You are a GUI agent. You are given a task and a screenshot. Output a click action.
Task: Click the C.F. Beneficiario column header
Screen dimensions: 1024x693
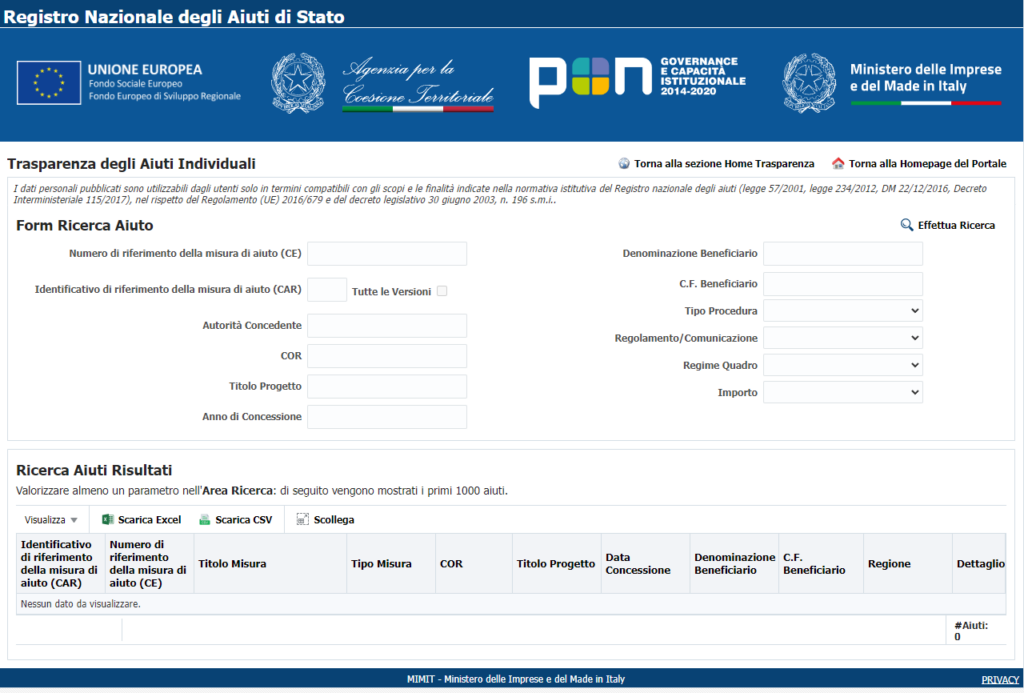(x=821, y=564)
